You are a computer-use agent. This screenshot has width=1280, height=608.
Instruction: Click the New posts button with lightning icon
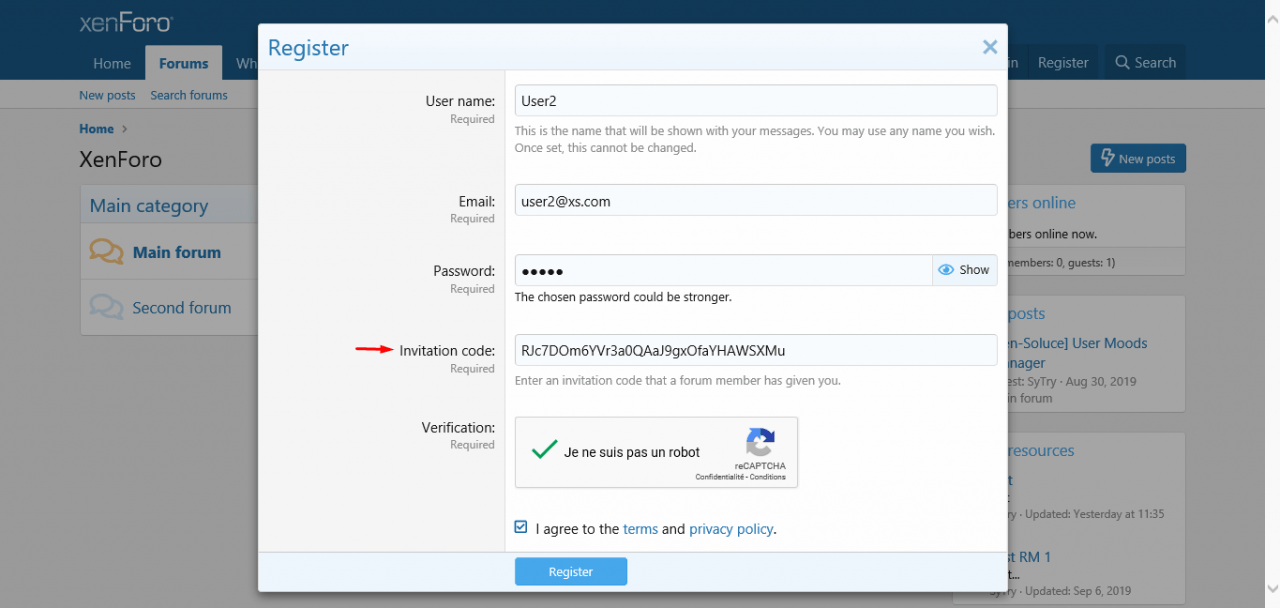(x=1137, y=158)
